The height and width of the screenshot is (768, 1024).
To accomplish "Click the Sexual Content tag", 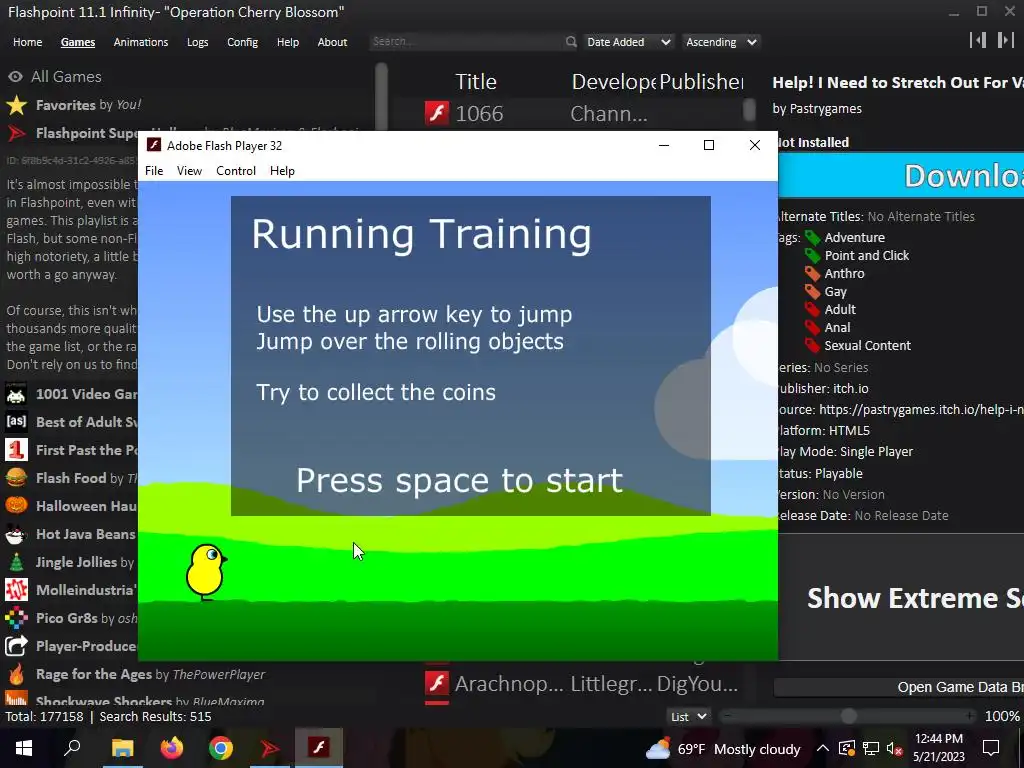I will (867, 345).
